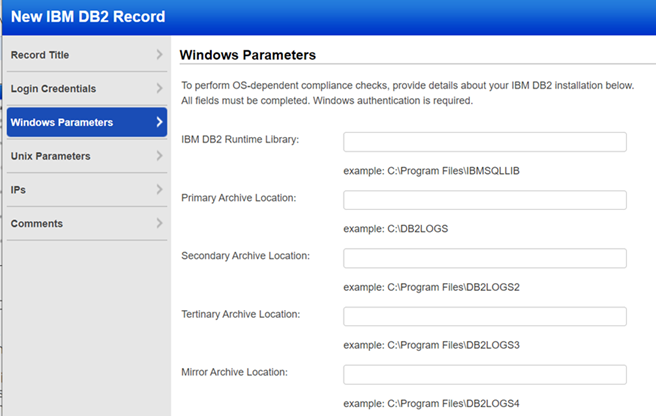Click the Windows Parameters heading
Viewport: 656px width, 416px height.
[247, 55]
